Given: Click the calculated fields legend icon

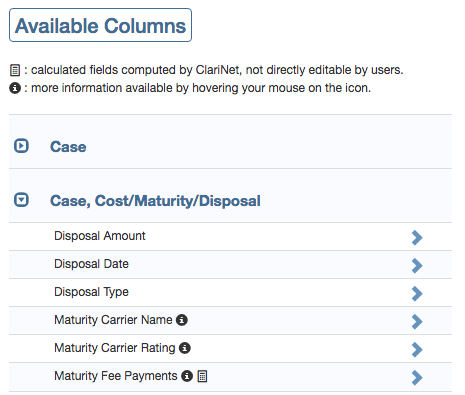Looking at the screenshot, I should point(15,70).
